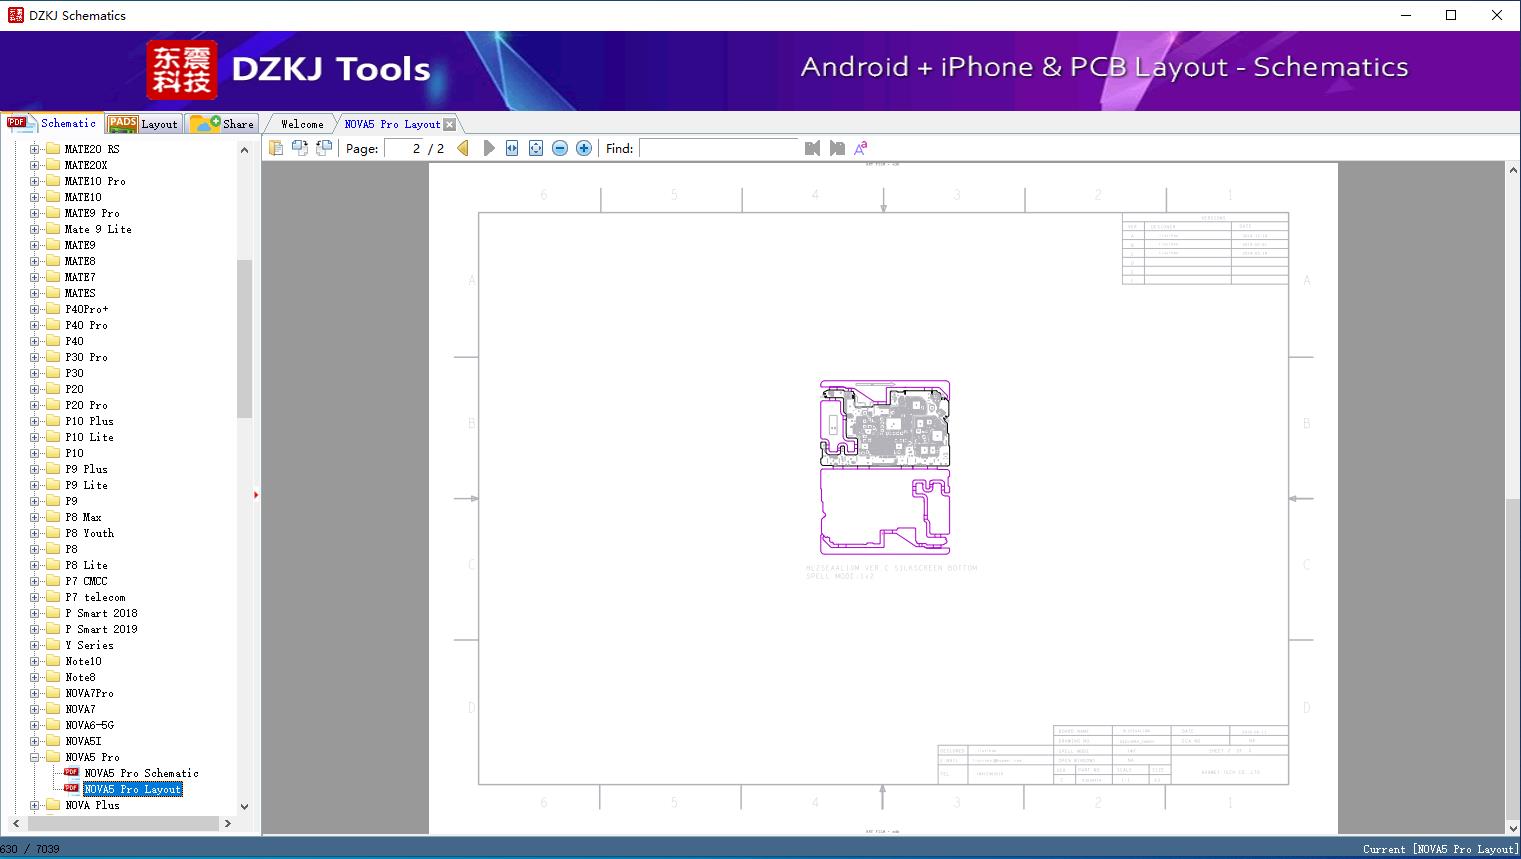Fit whole page in view
The image size is (1521, 859).
536,148
